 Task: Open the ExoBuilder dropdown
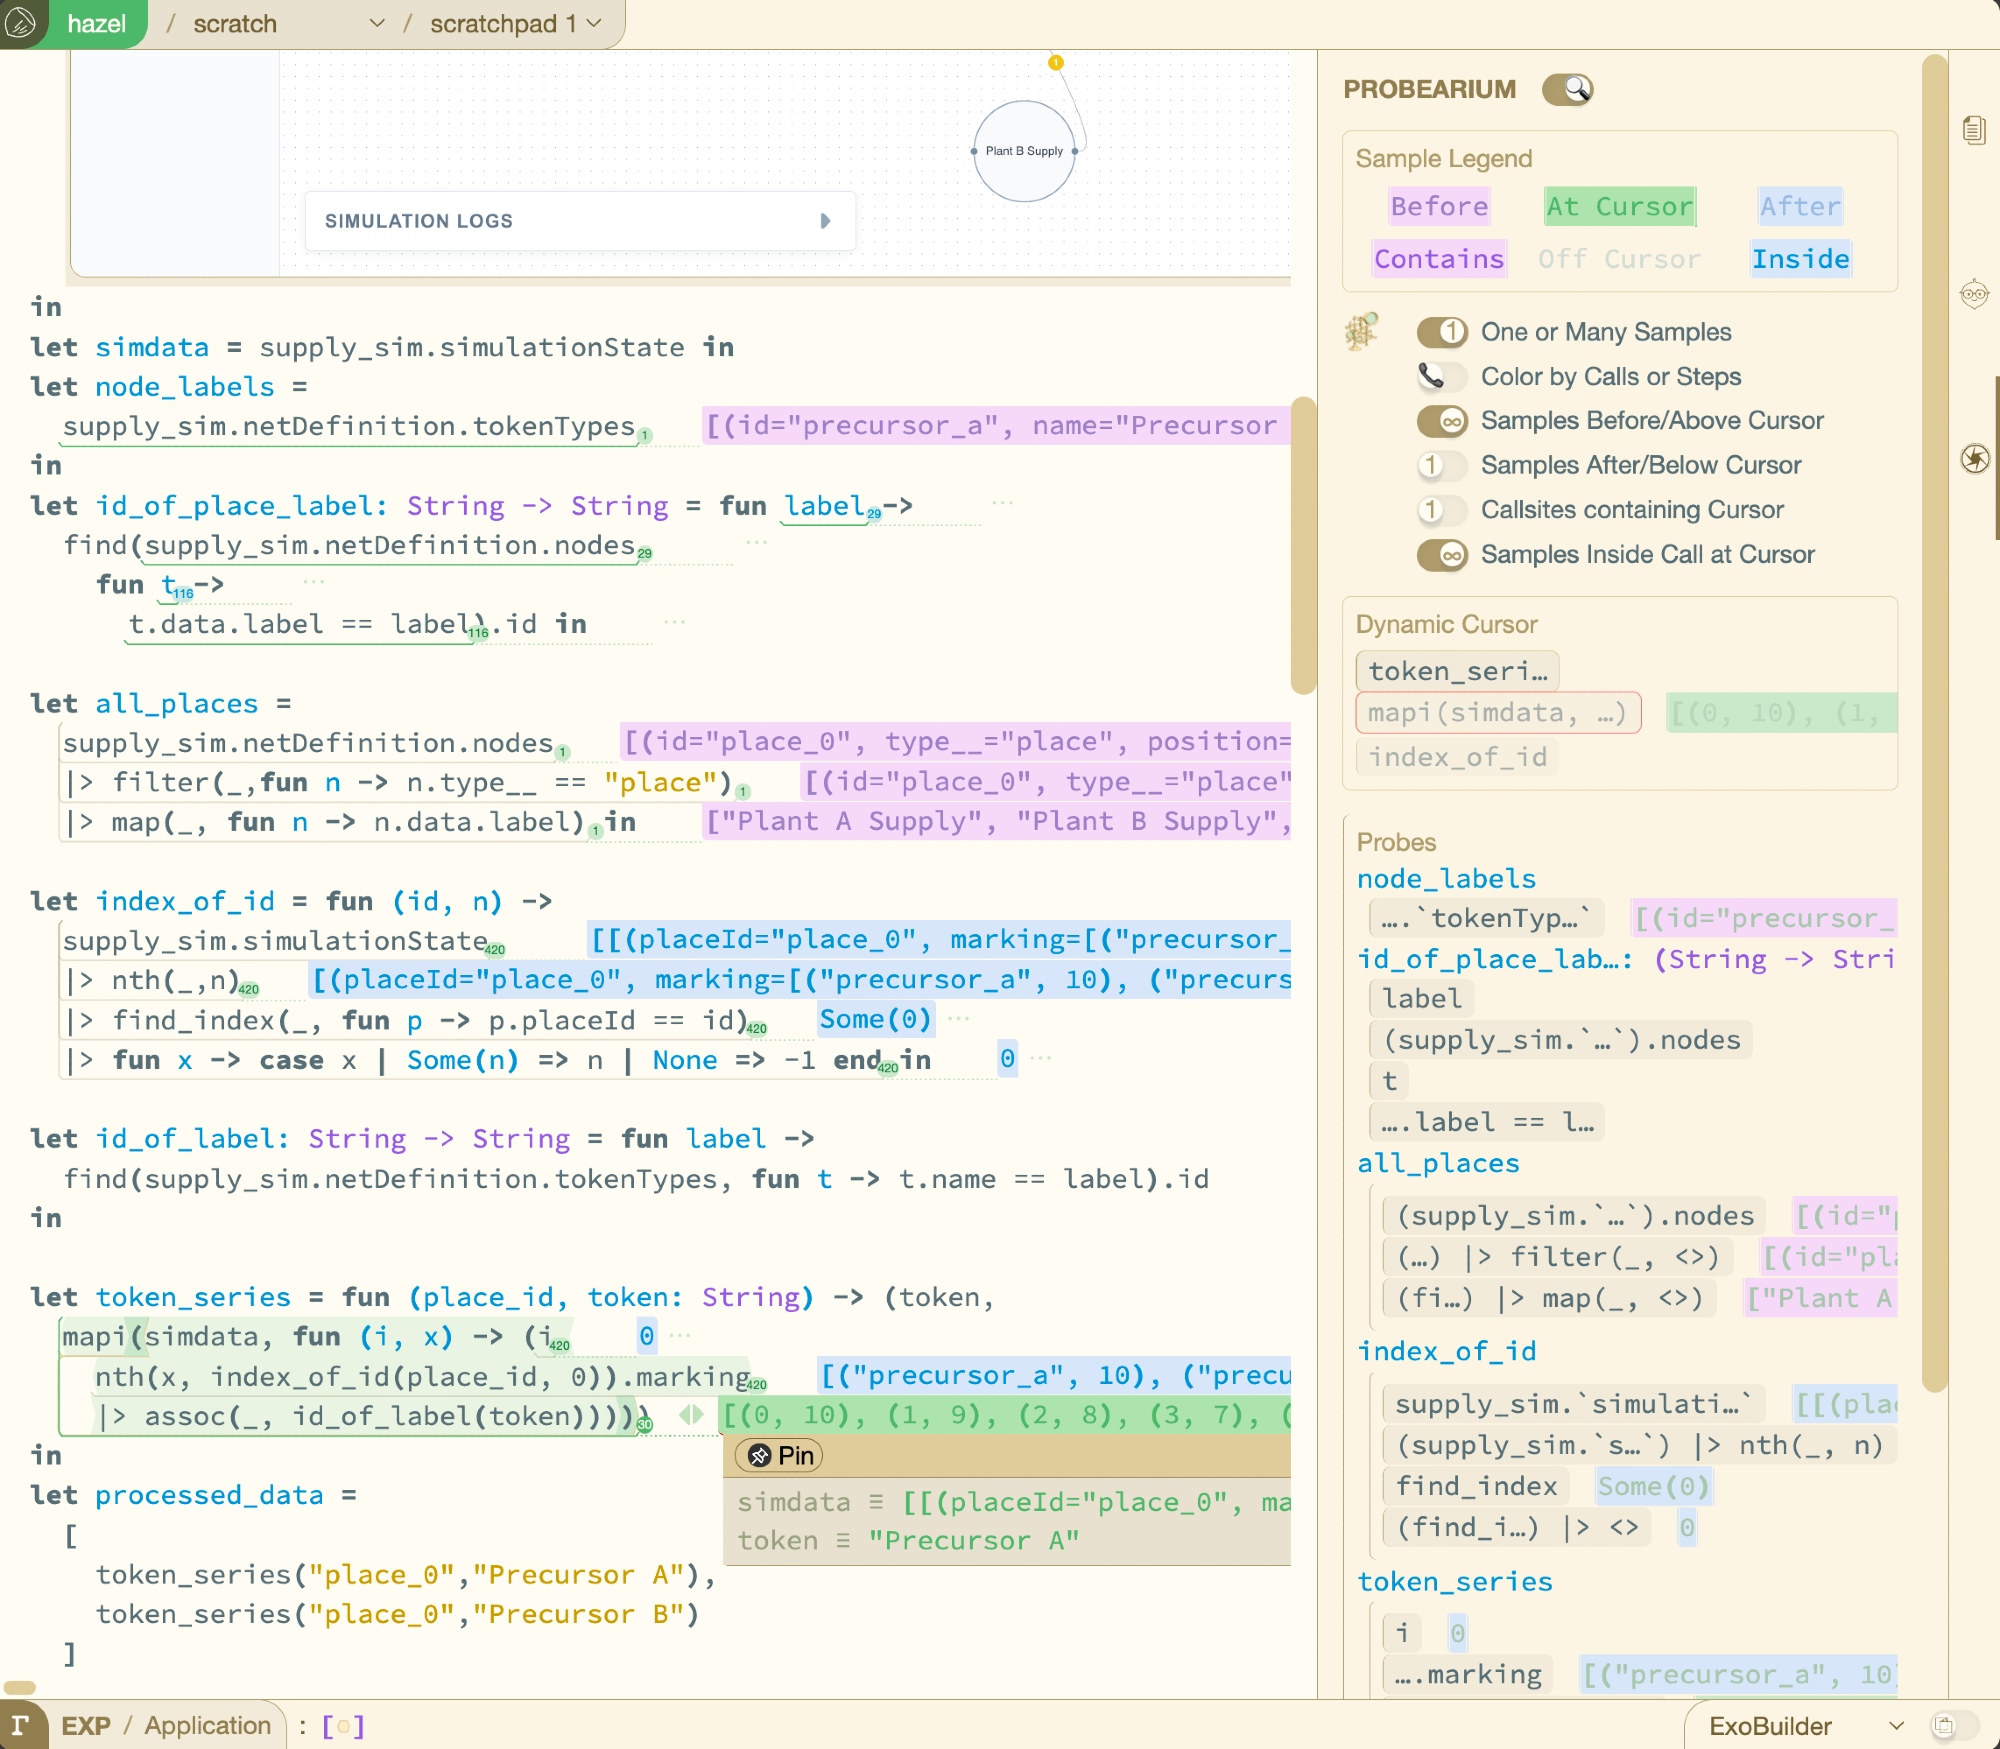(1895, 1726)
